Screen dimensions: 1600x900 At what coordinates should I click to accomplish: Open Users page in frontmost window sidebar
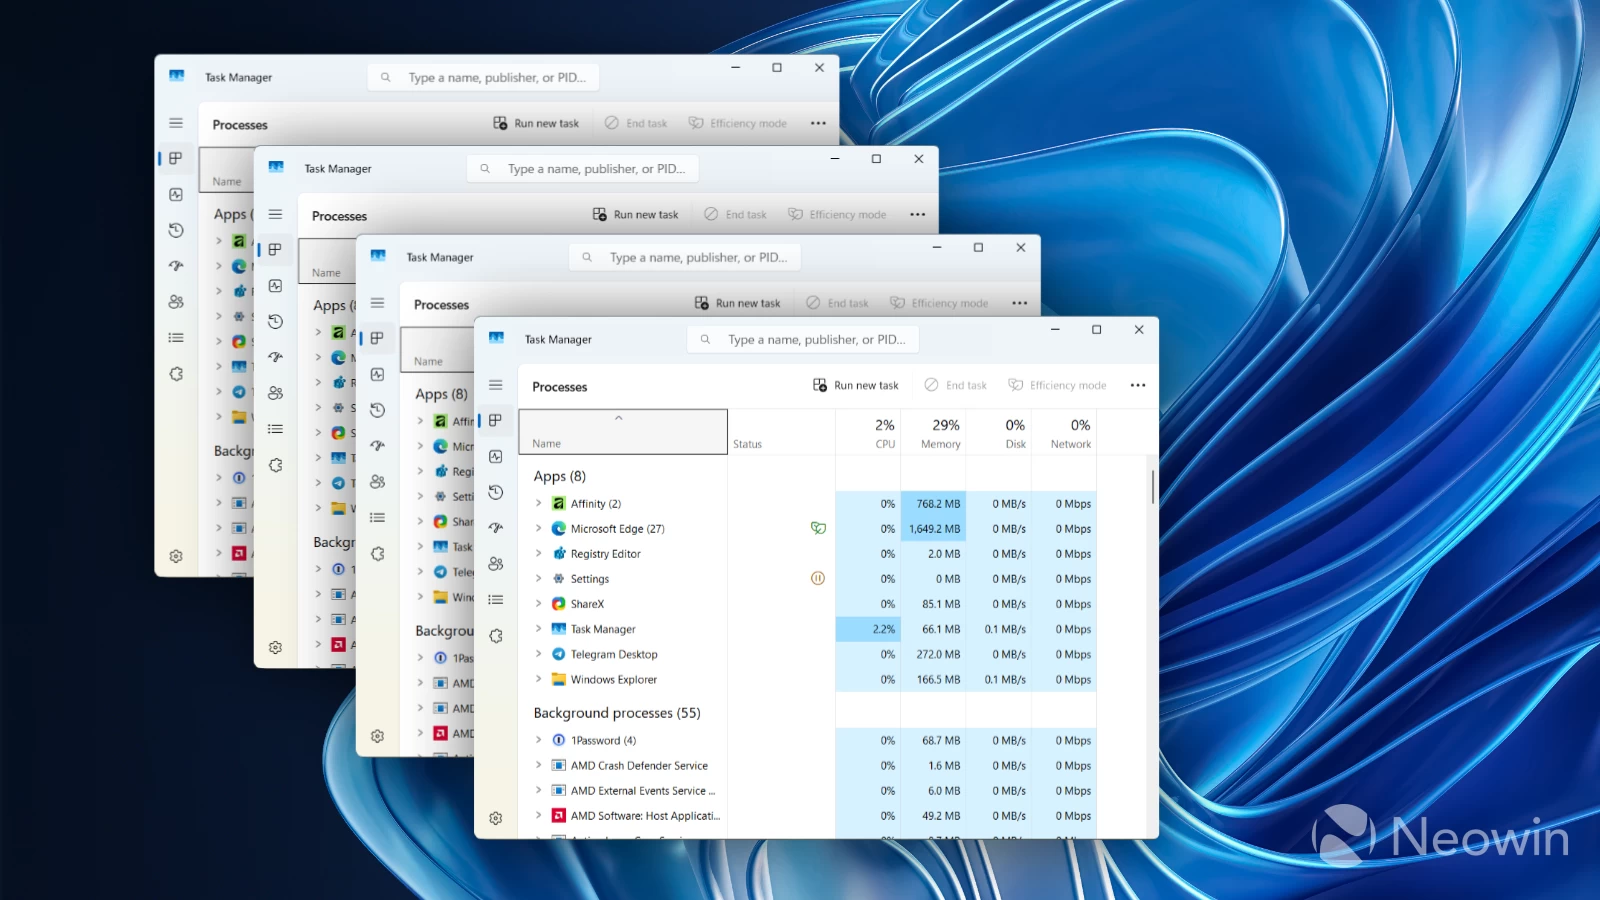coord(496,564)
